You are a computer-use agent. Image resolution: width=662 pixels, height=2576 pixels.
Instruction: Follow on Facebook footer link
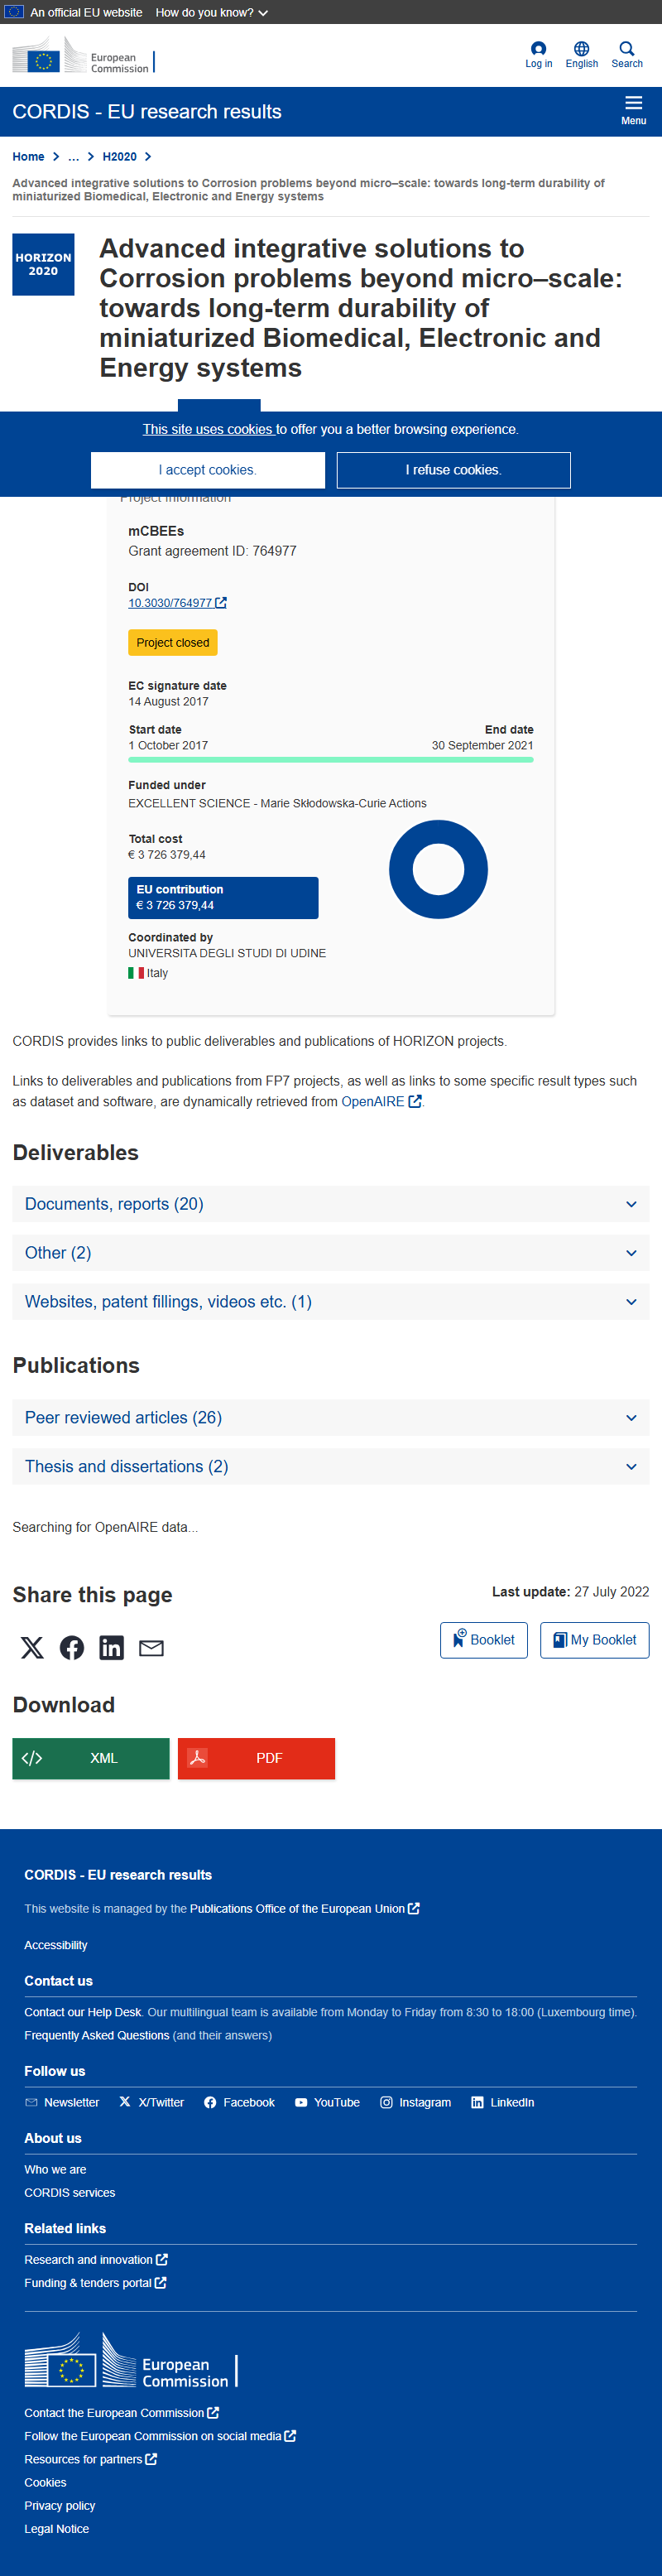tap(239, 2102)
